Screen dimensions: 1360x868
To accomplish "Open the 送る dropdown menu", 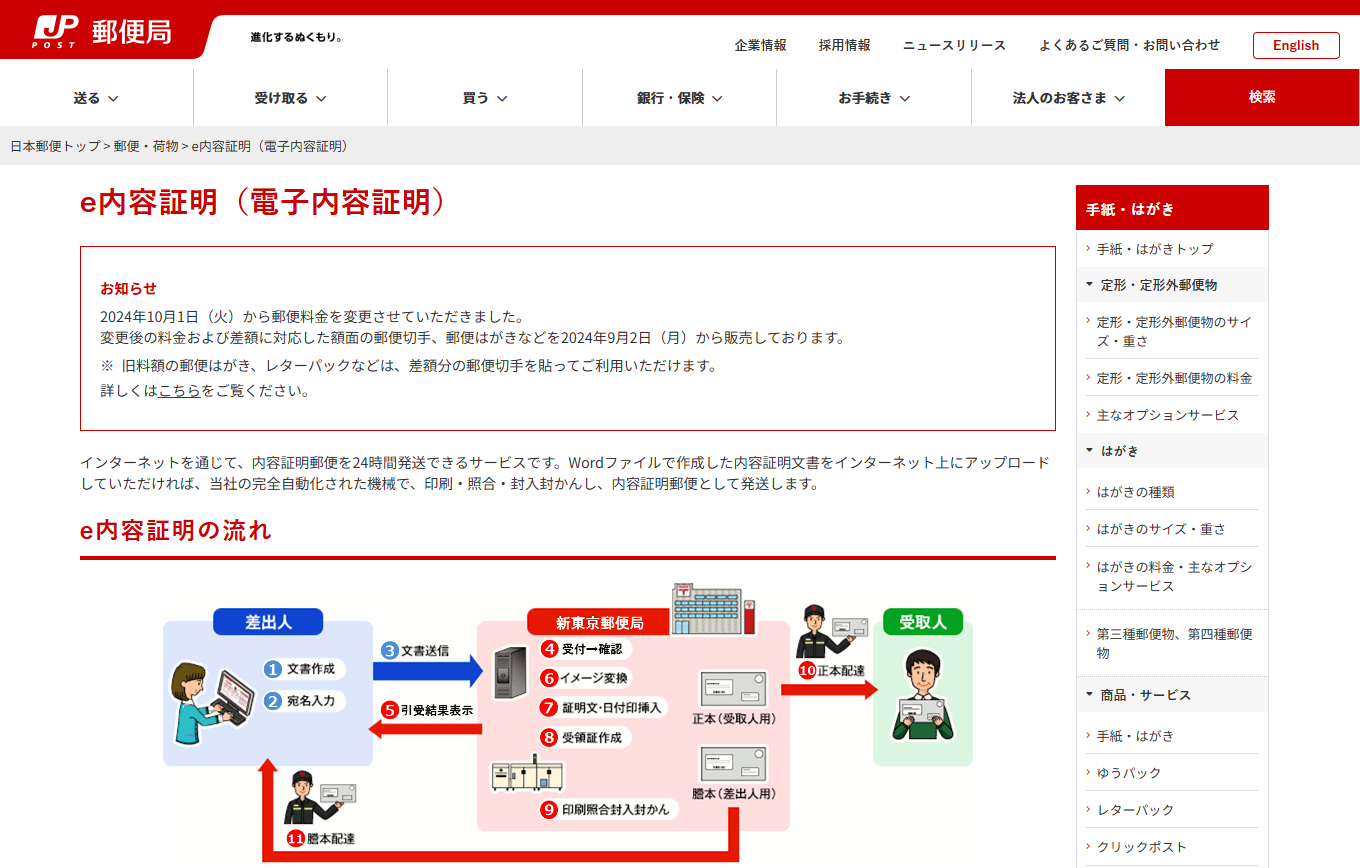I will click(x=97, y=98).
